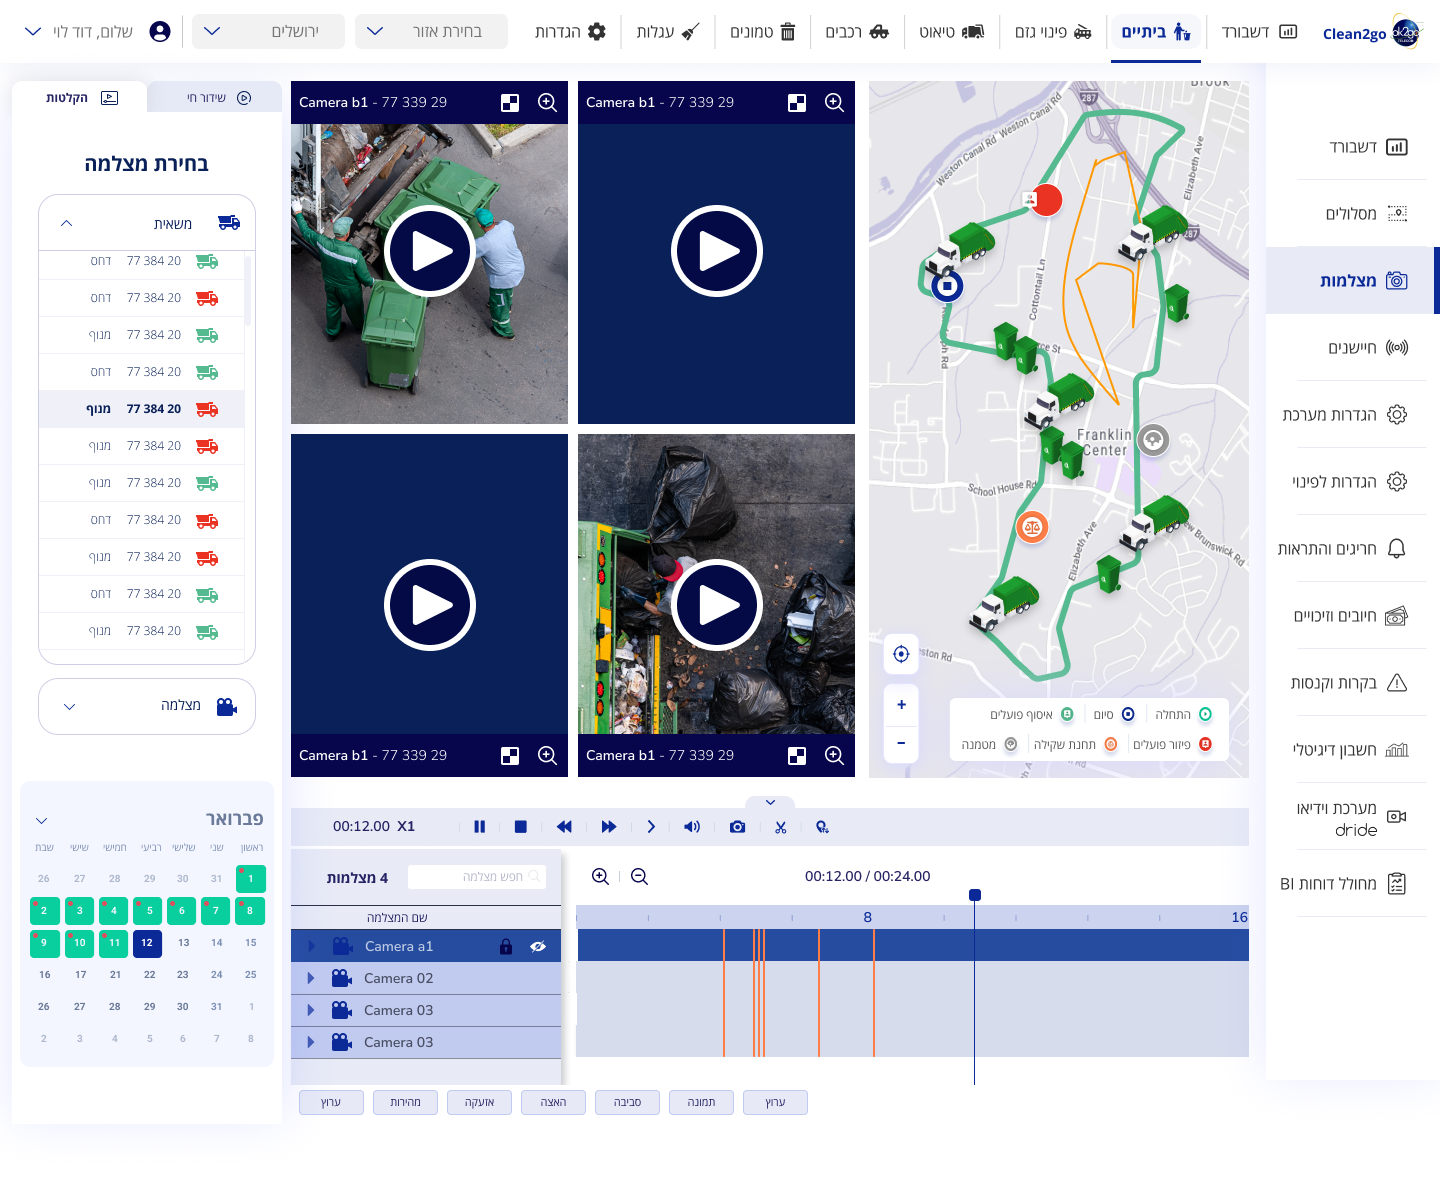Viewport: 1440px width, 1181px height.
Task: Click the timeline playhead handle
Action: (x=975, y=895)
